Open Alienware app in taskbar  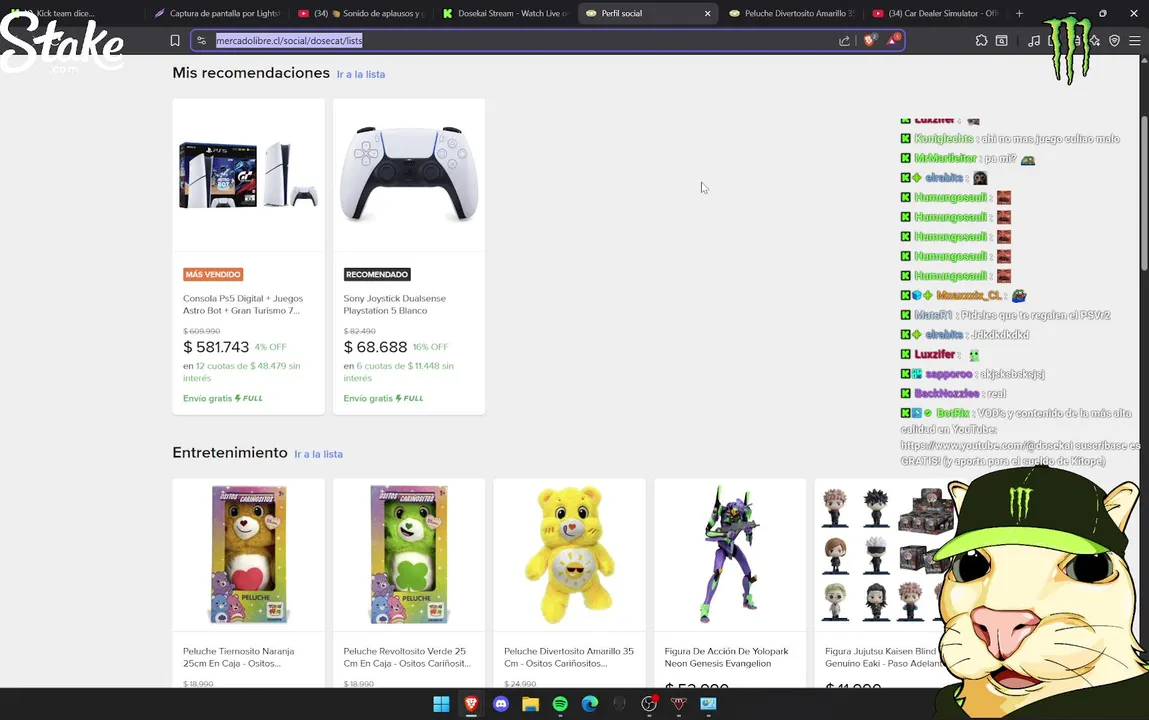click(x=619, y=704)
